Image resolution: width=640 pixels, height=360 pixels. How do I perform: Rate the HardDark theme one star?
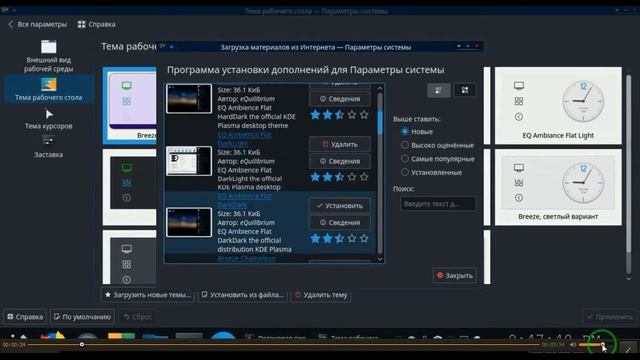pyautogui.click(x=315, y=115)
